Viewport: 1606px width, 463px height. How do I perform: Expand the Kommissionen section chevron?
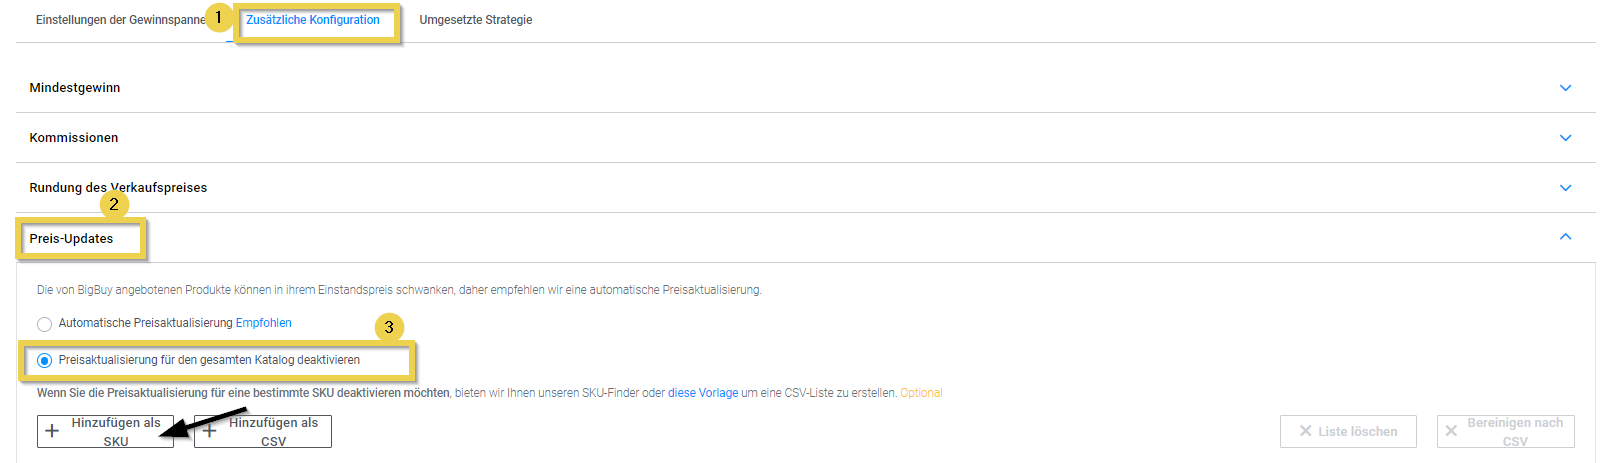pos(1565,138)
